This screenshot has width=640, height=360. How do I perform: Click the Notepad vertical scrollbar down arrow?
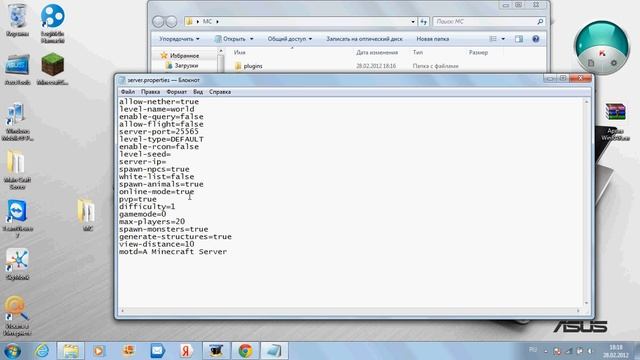[x=587, y=303]
